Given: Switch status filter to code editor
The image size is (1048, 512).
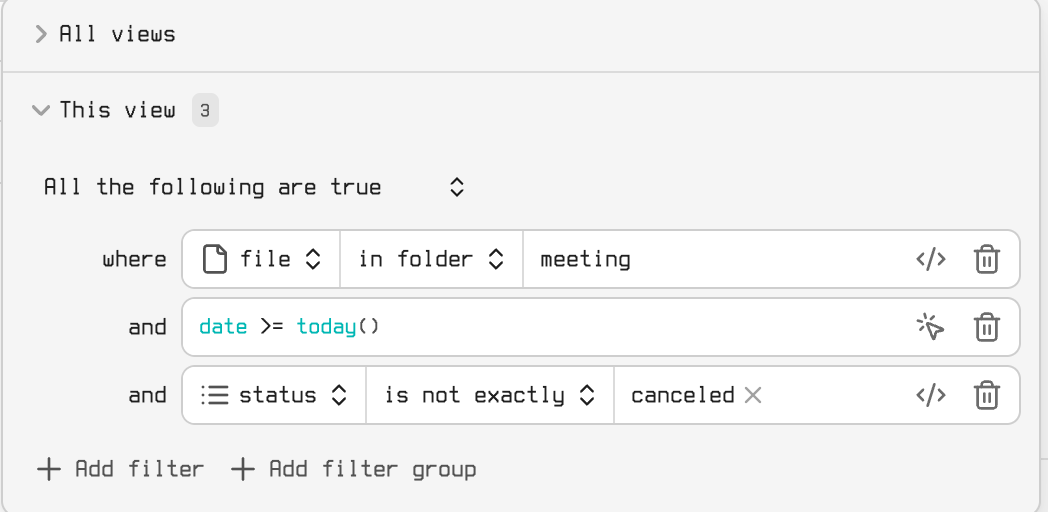Looking at the screenshot, I should pos(930,395).
